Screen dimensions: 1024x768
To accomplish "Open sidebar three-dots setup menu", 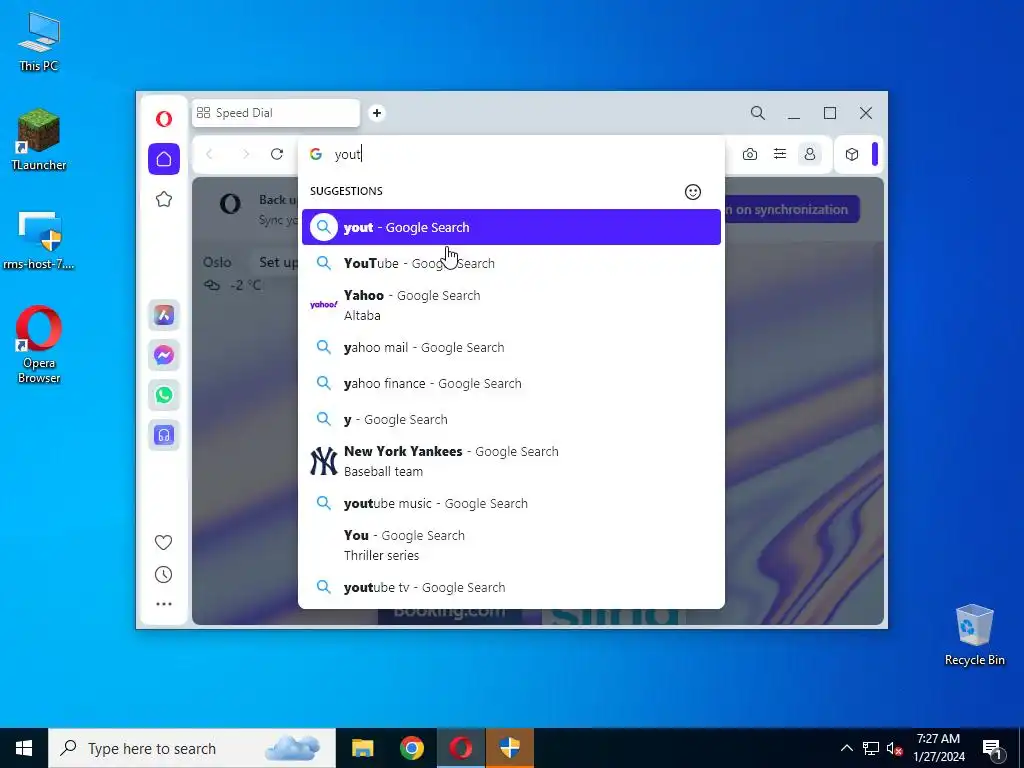I will [164, 604].
